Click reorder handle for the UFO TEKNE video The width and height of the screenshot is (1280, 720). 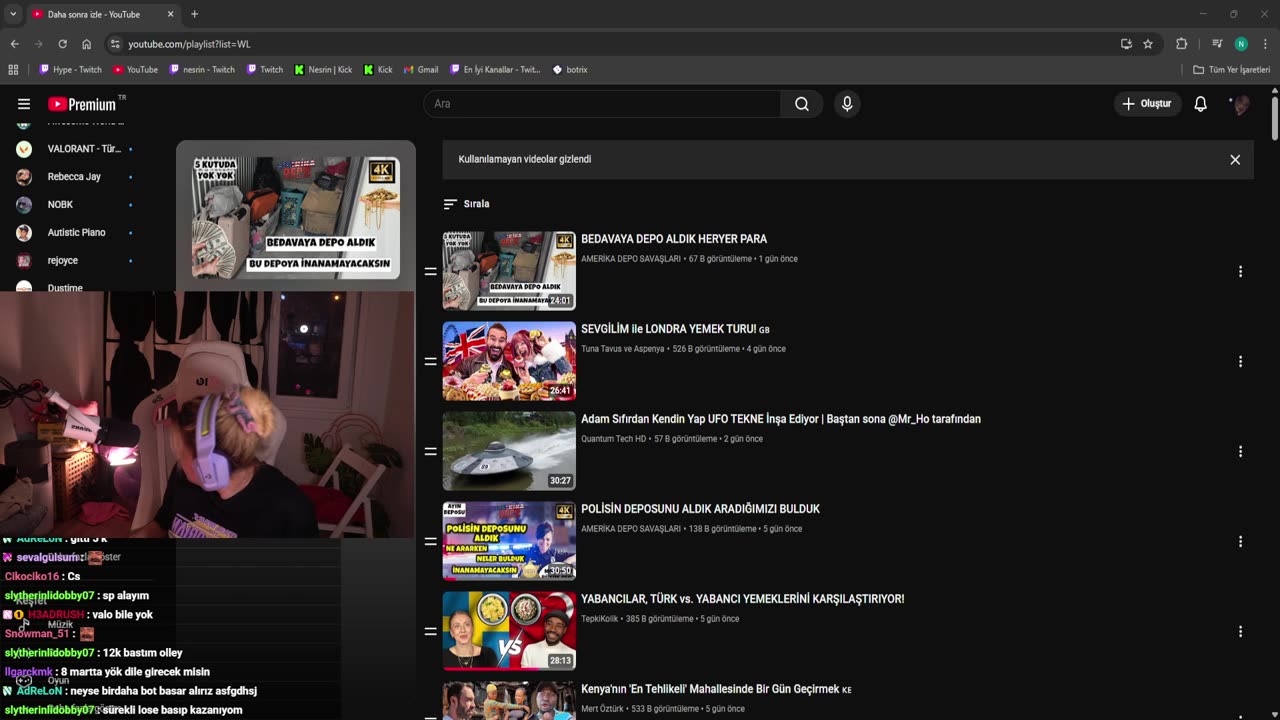click(431, 451)
